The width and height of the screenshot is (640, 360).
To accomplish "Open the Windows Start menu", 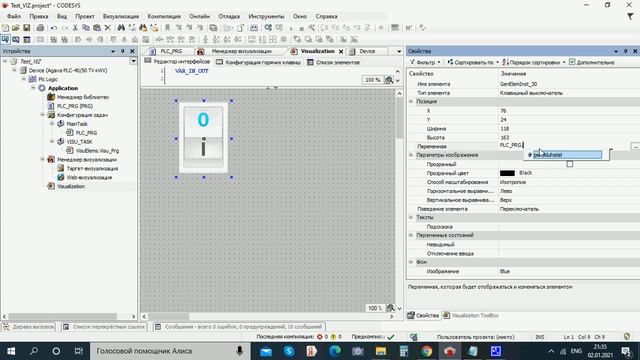I will click(x=11, y=351).
